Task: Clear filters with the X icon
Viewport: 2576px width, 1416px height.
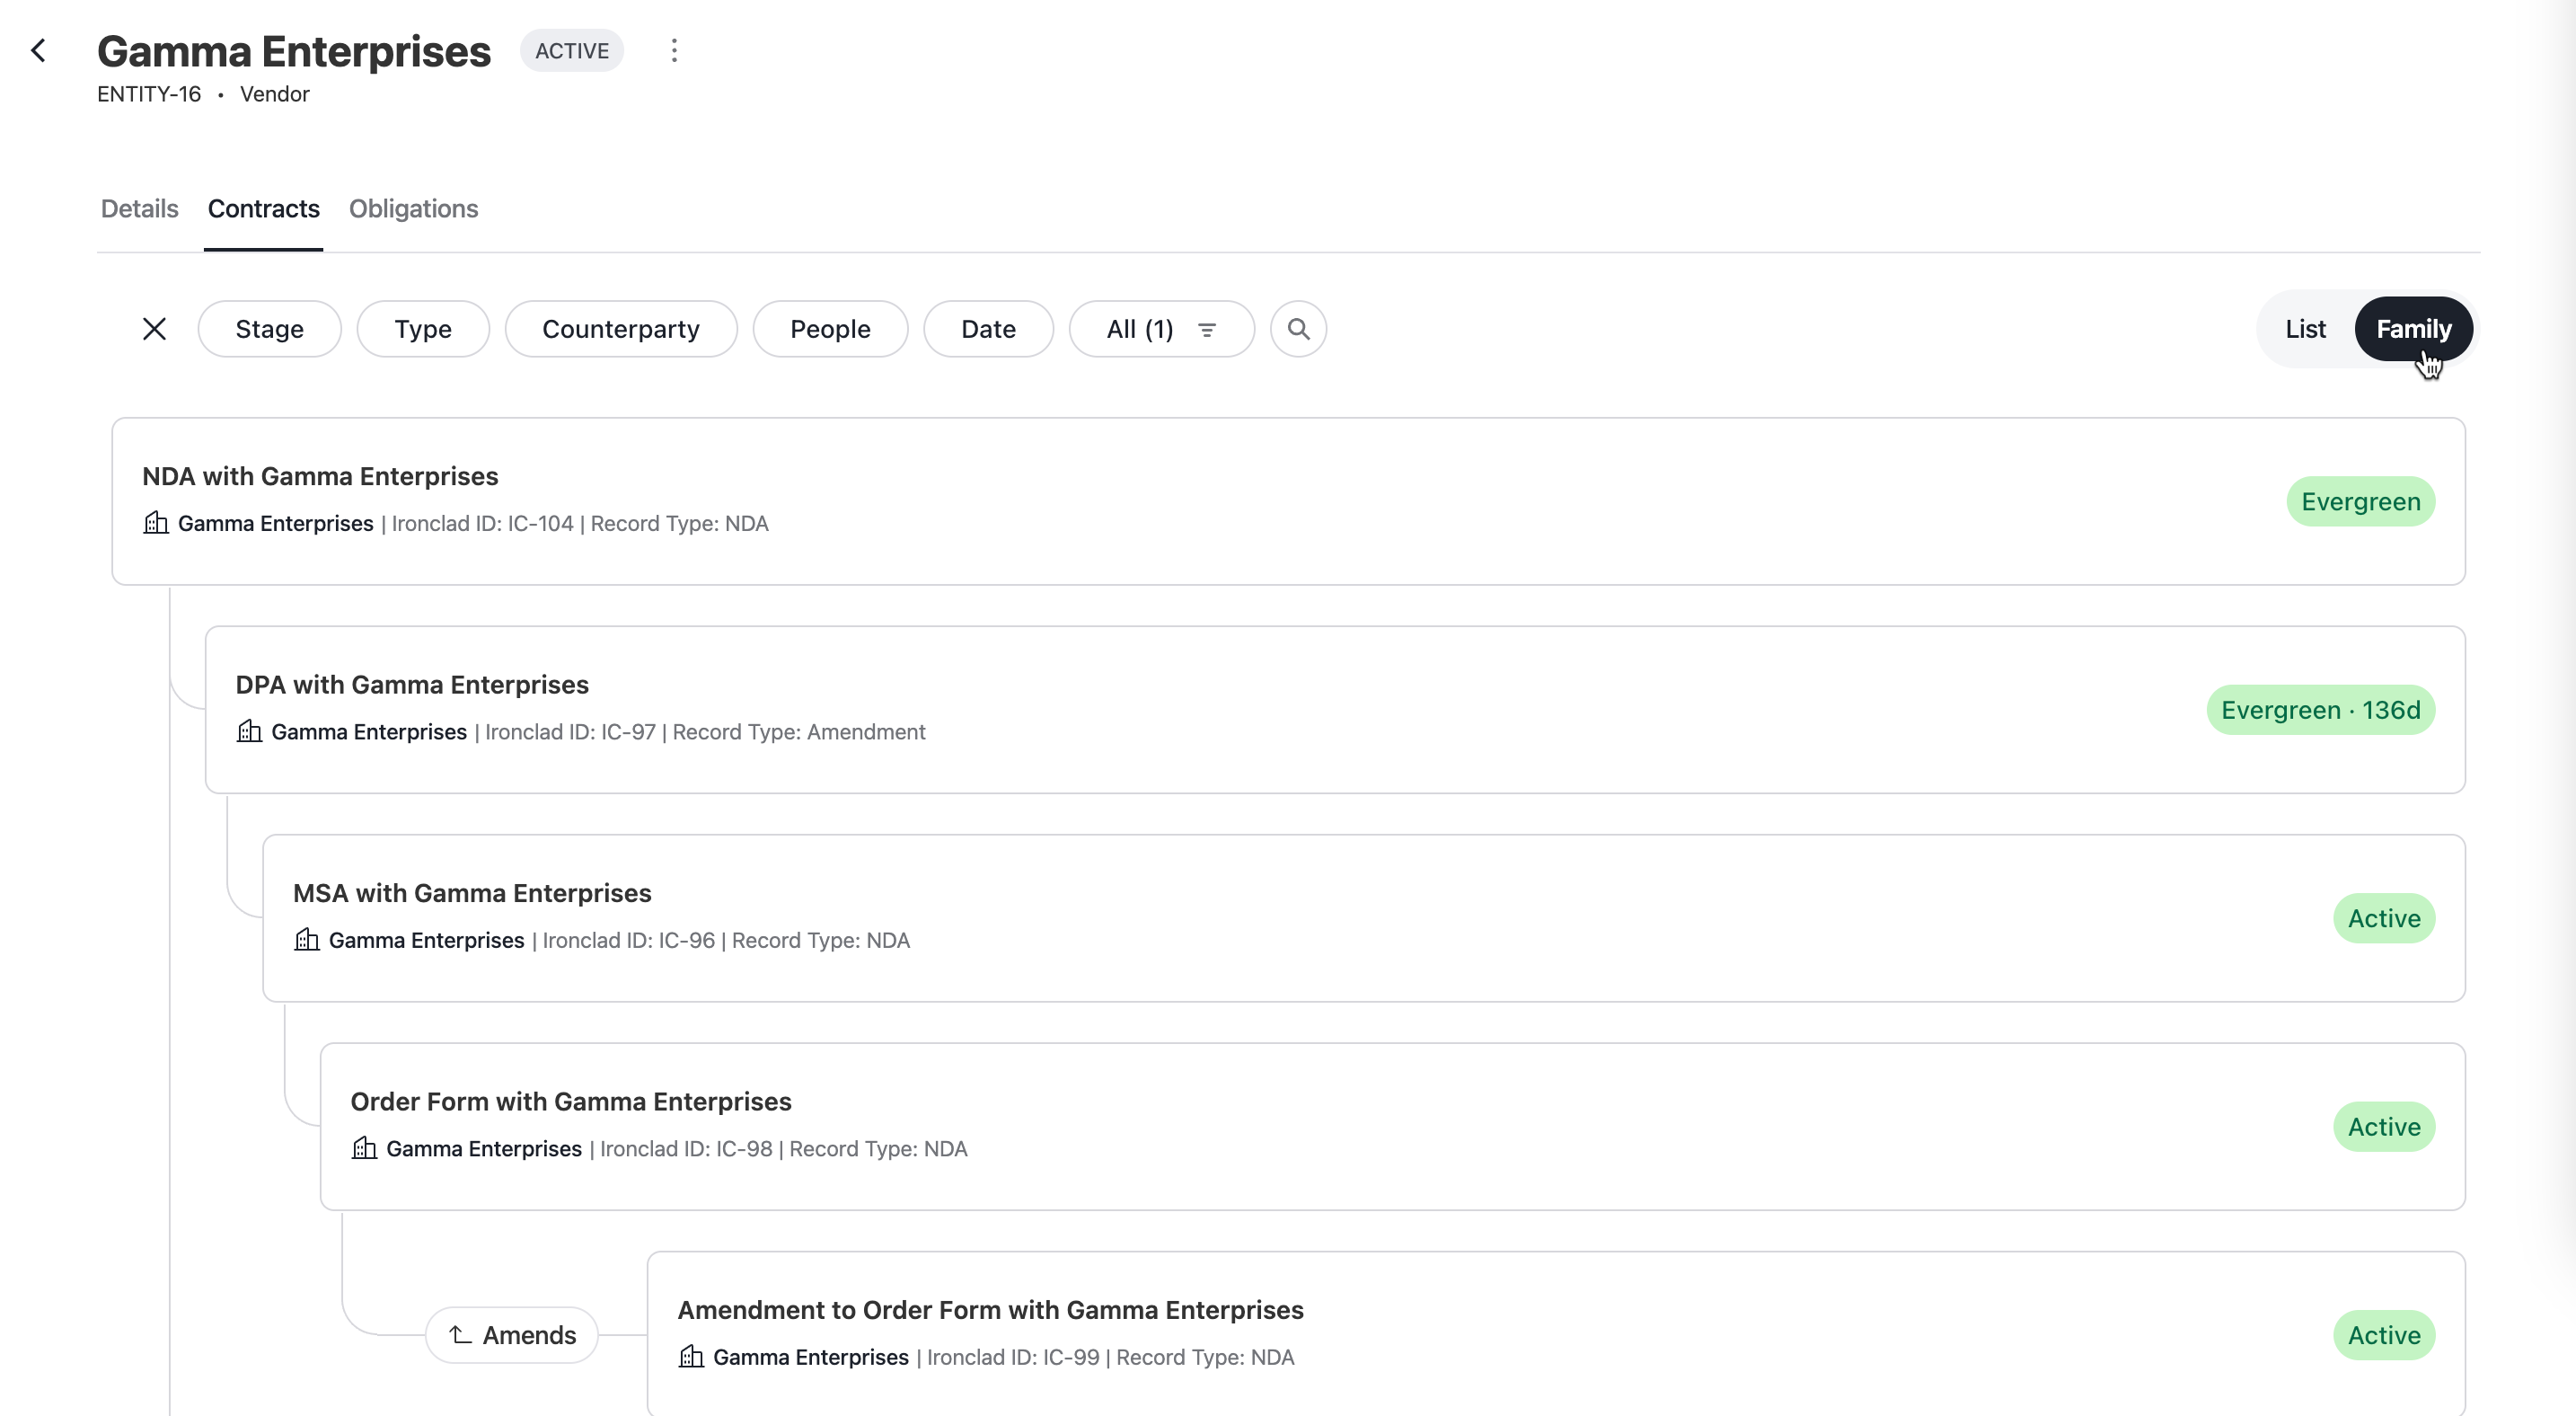Action: (x=154, y=329)
